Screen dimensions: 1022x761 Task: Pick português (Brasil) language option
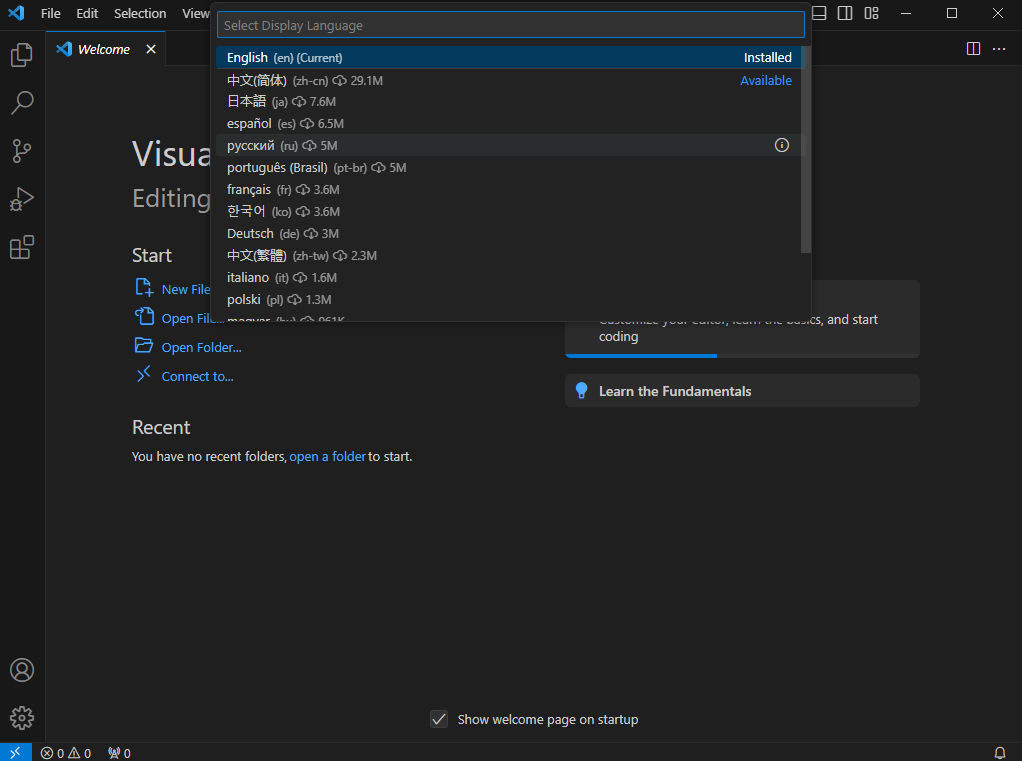click(x=508, y=167)
